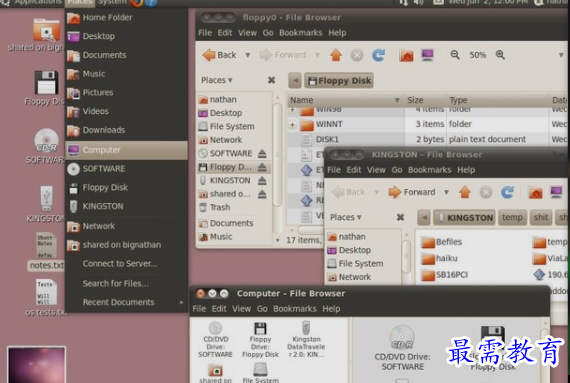Click Connect to Server... menu entry
The image size is (570, 383).
click(x=126, y=264)
